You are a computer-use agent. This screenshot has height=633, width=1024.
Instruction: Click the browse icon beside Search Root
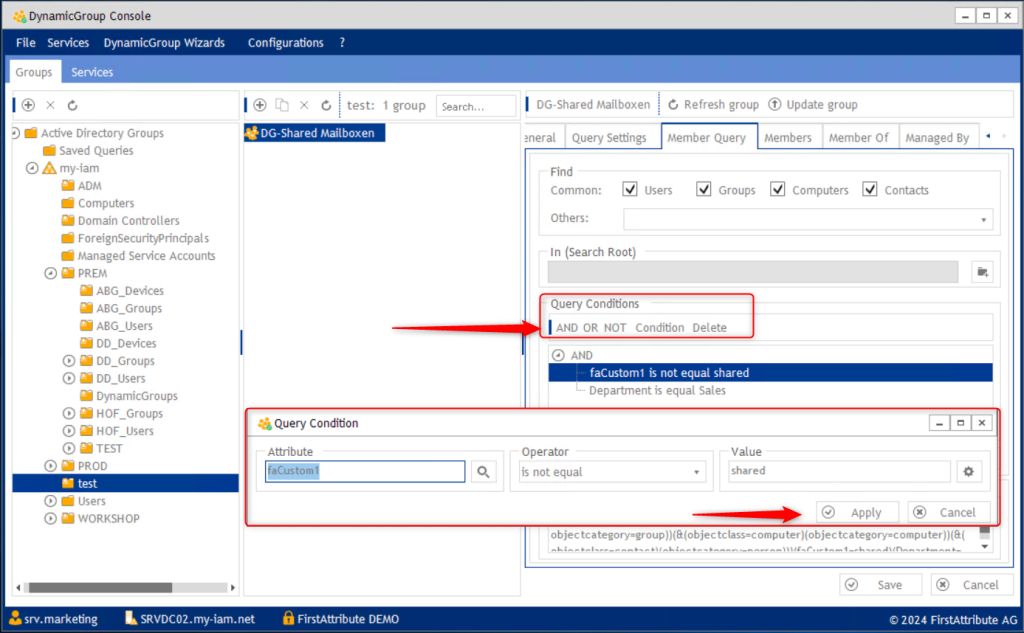(x=983, y=270)
